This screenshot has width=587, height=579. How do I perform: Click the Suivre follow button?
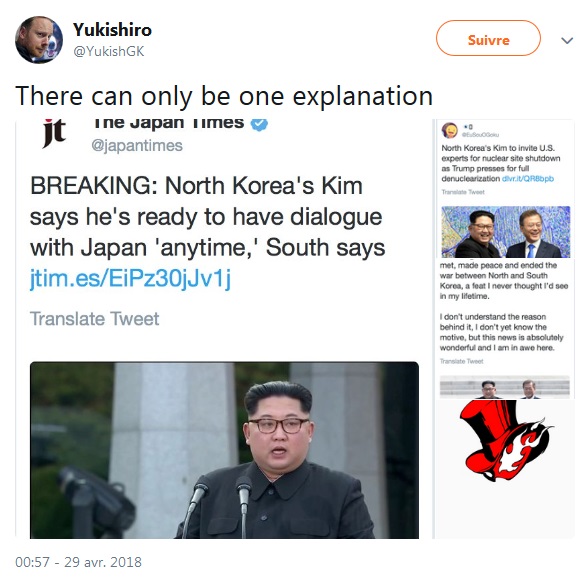click(488, 39)
